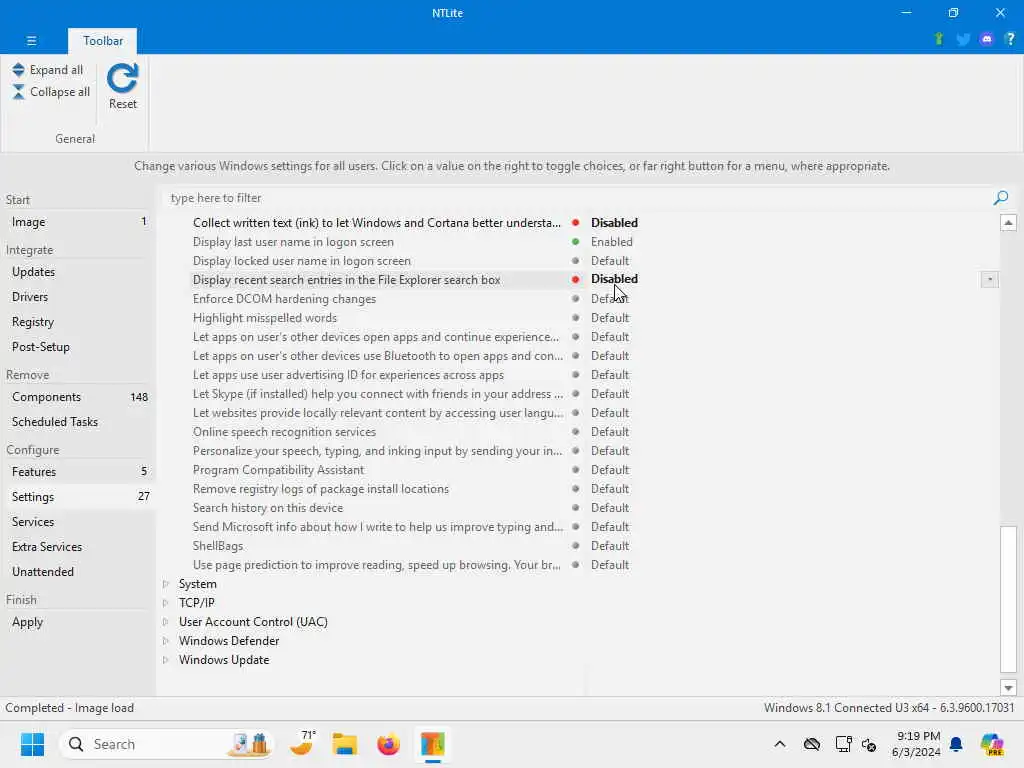The width and height of the screenshot is (1024, 768).
Task: Toggle ShellBags Default value
Action: point(610,545)
